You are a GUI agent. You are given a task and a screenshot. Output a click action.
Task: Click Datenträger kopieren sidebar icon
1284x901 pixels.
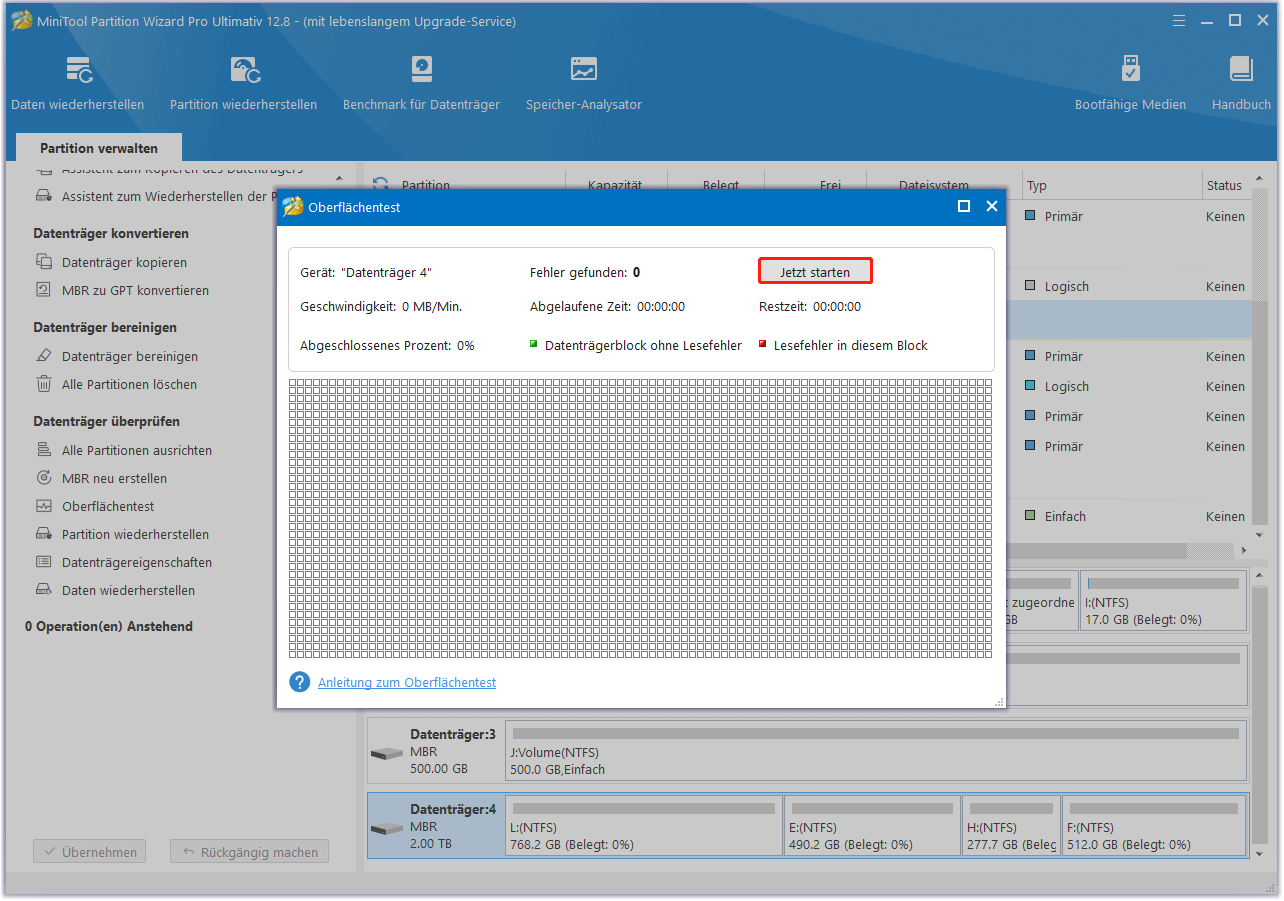[x=44, y=262]
